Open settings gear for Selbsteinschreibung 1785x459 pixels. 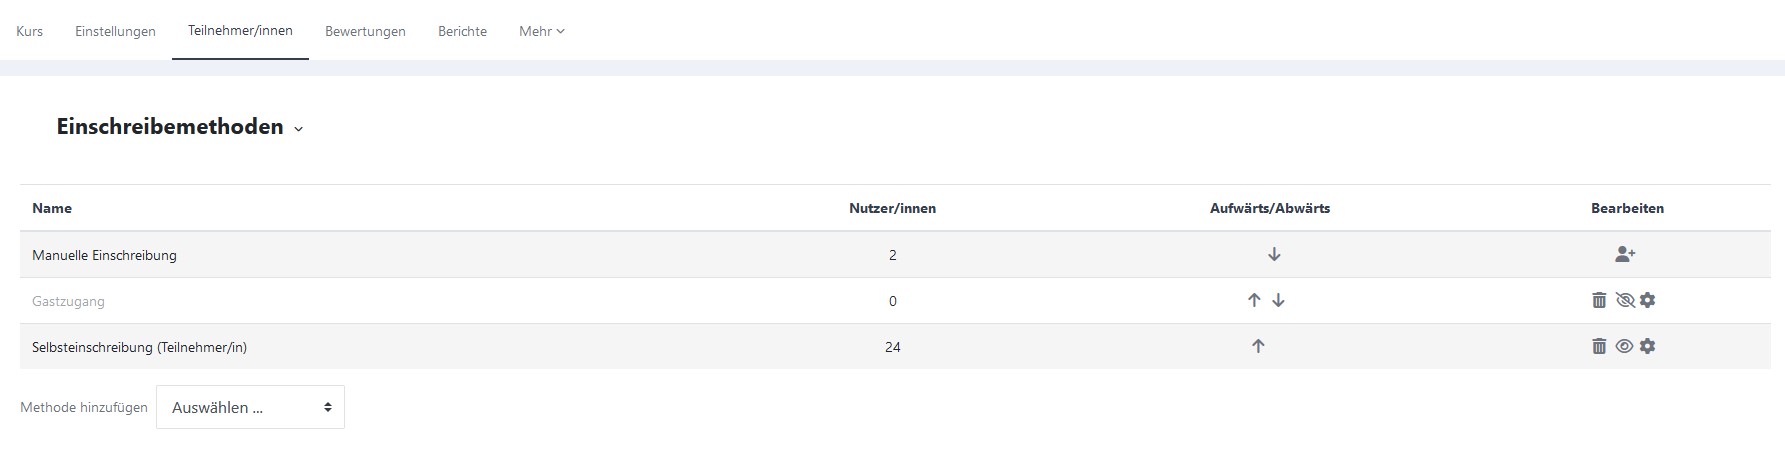pos(1648,346)
